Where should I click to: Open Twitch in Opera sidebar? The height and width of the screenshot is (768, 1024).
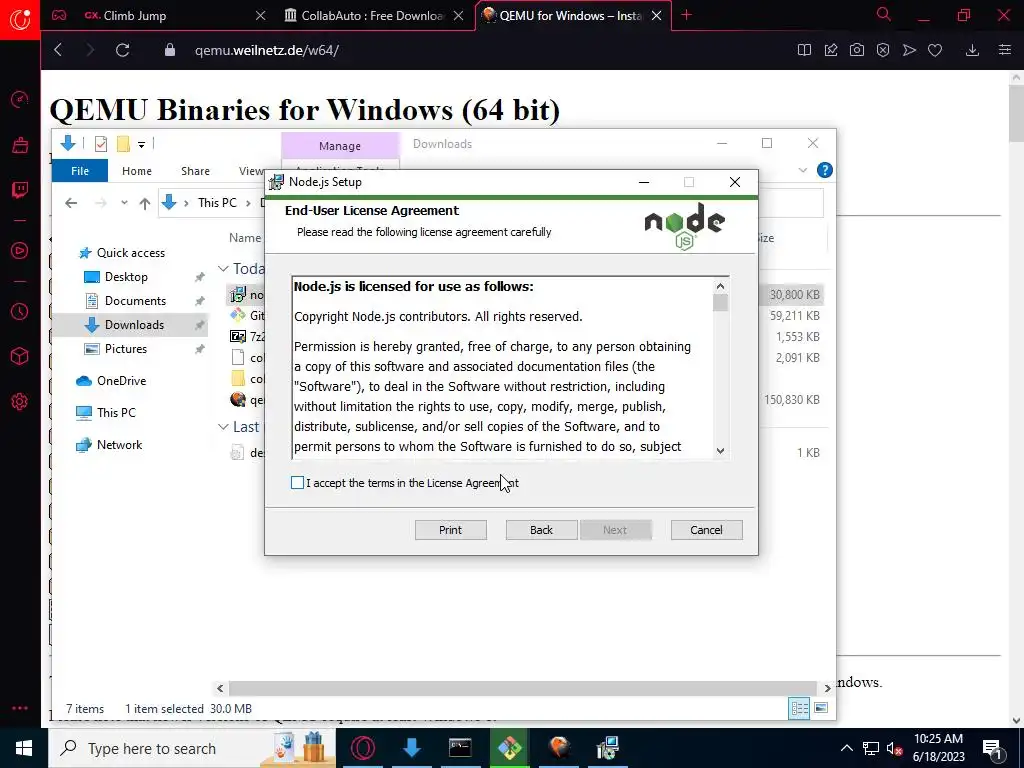[20, 190]
